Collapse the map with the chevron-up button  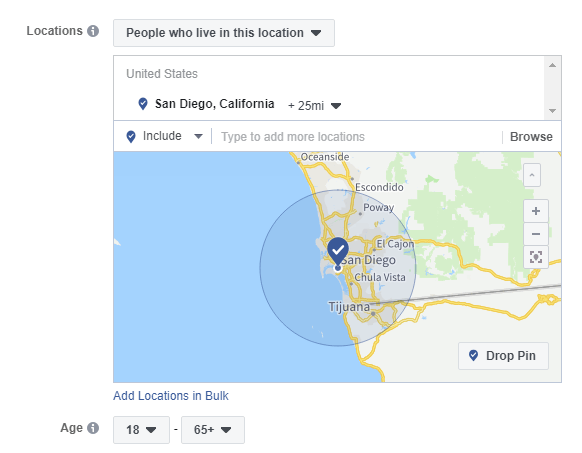point(532,175)
